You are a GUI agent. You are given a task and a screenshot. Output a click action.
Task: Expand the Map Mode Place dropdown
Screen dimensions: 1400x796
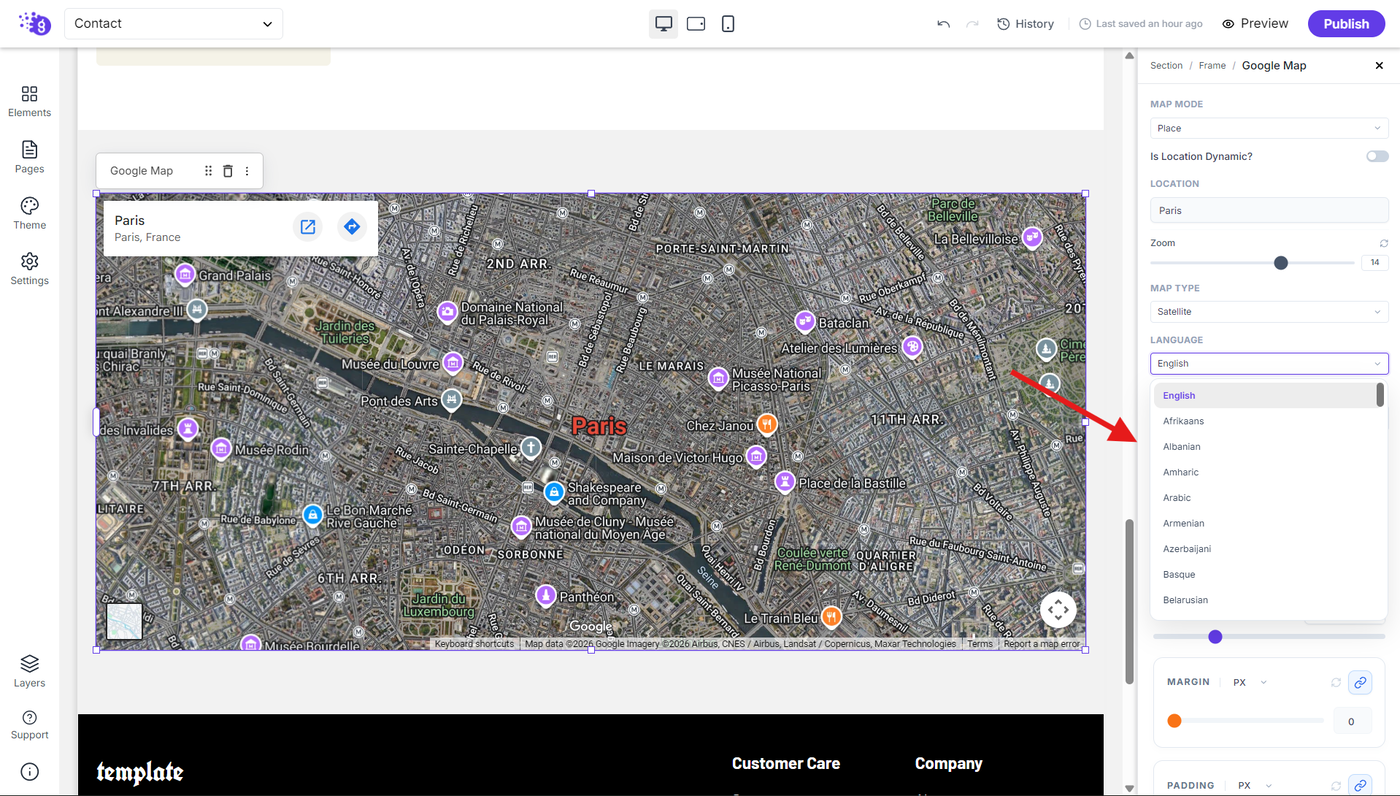tap(1269, 128)
